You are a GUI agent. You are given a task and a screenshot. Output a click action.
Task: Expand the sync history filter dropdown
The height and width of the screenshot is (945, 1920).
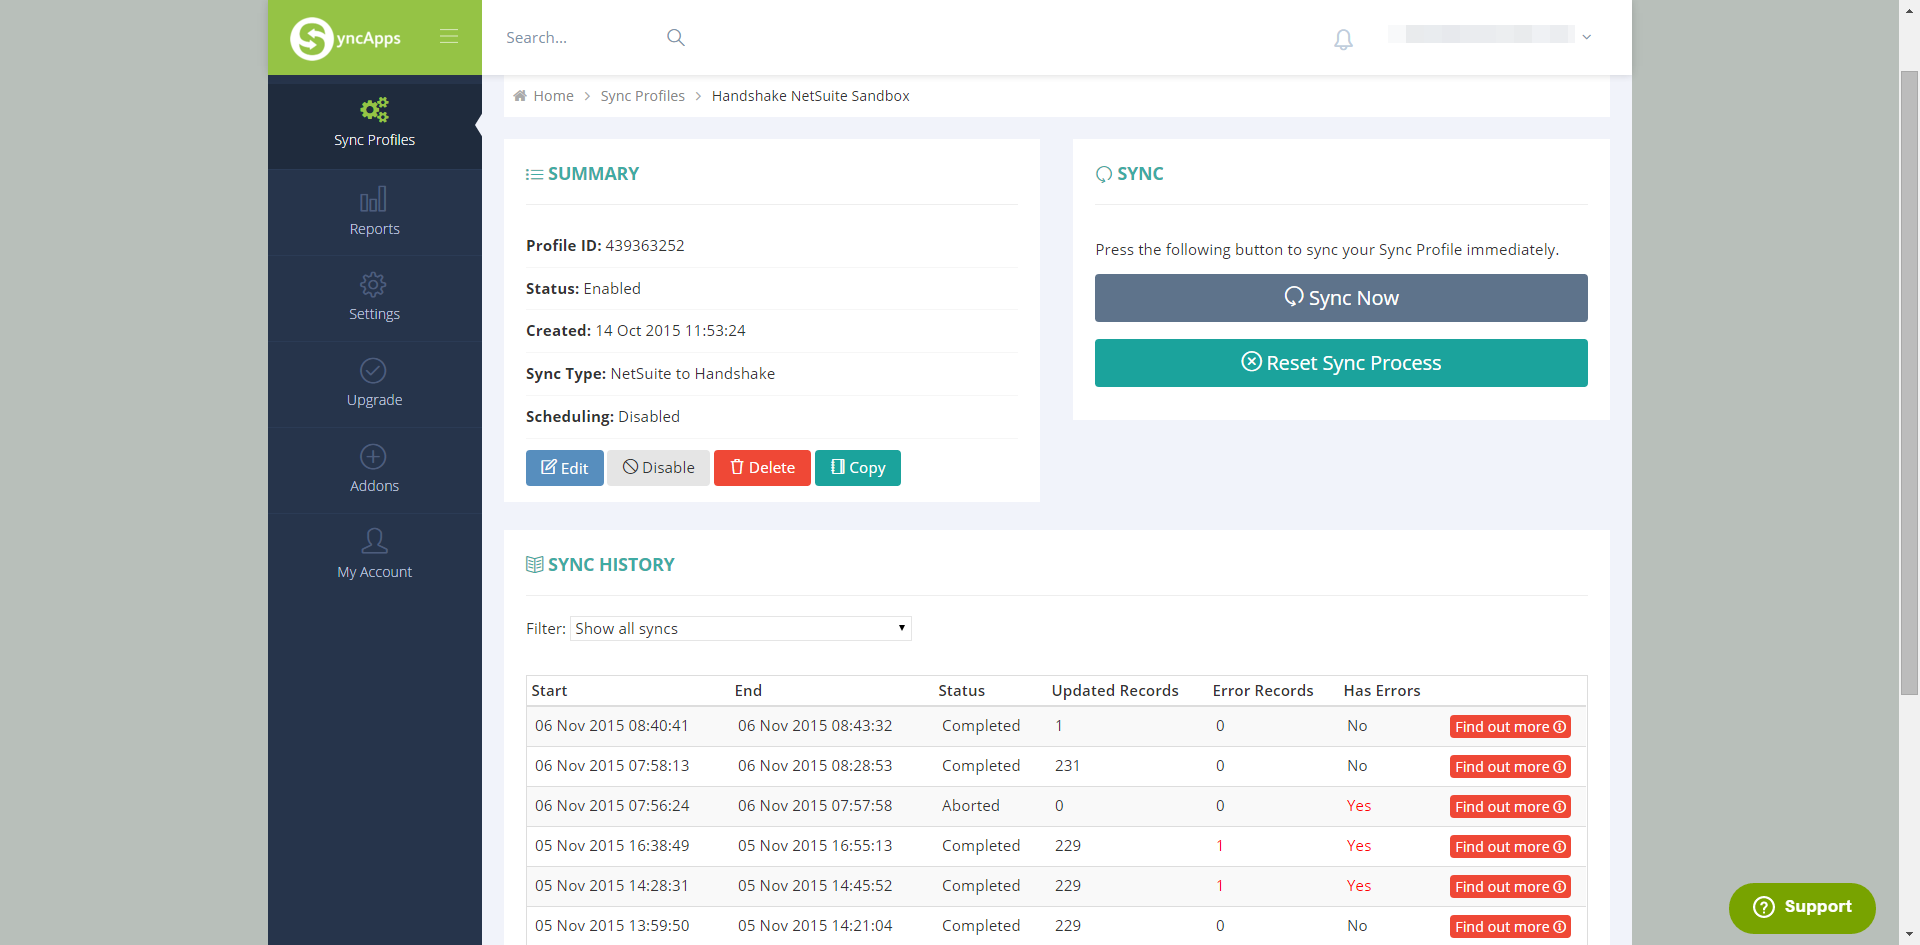point(740,629)
